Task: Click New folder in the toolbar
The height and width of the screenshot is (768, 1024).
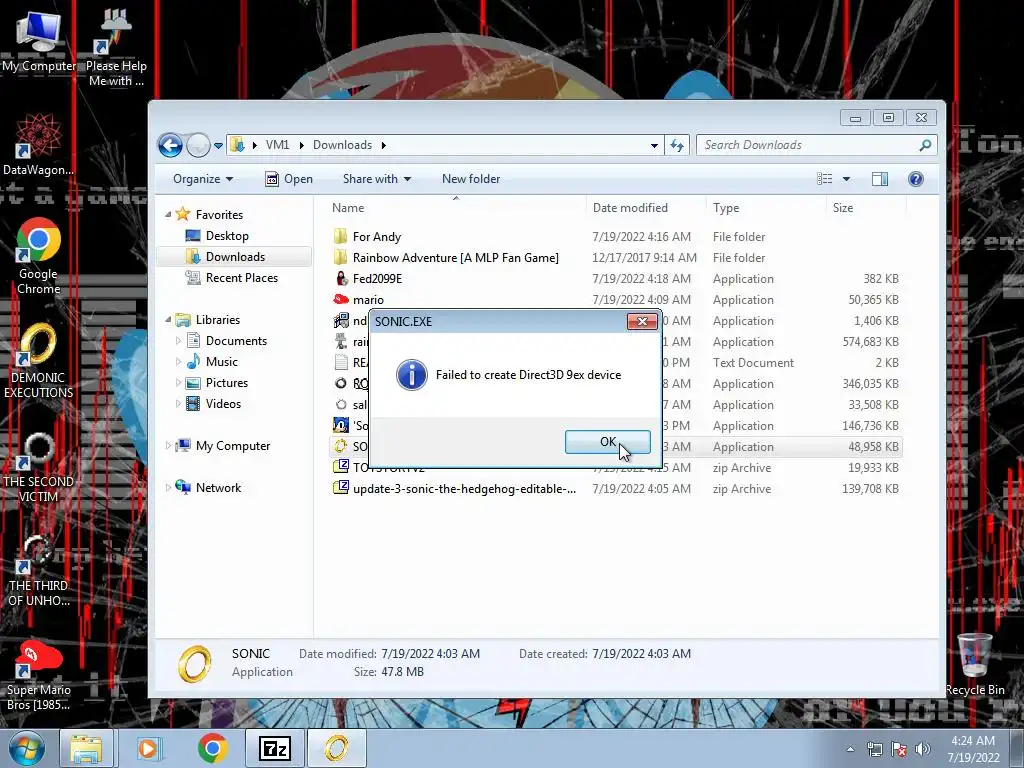Action: pos(471,179)
